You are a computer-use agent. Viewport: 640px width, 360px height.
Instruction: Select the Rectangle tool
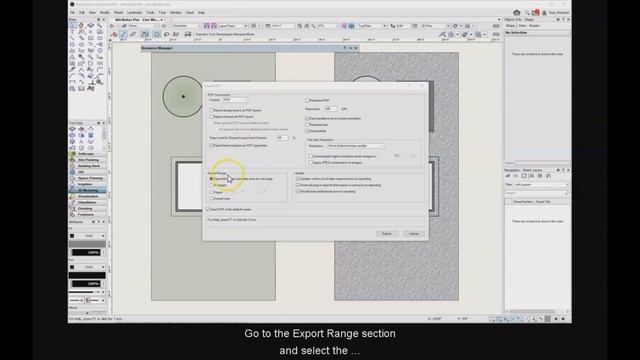[x=91, y=38]
